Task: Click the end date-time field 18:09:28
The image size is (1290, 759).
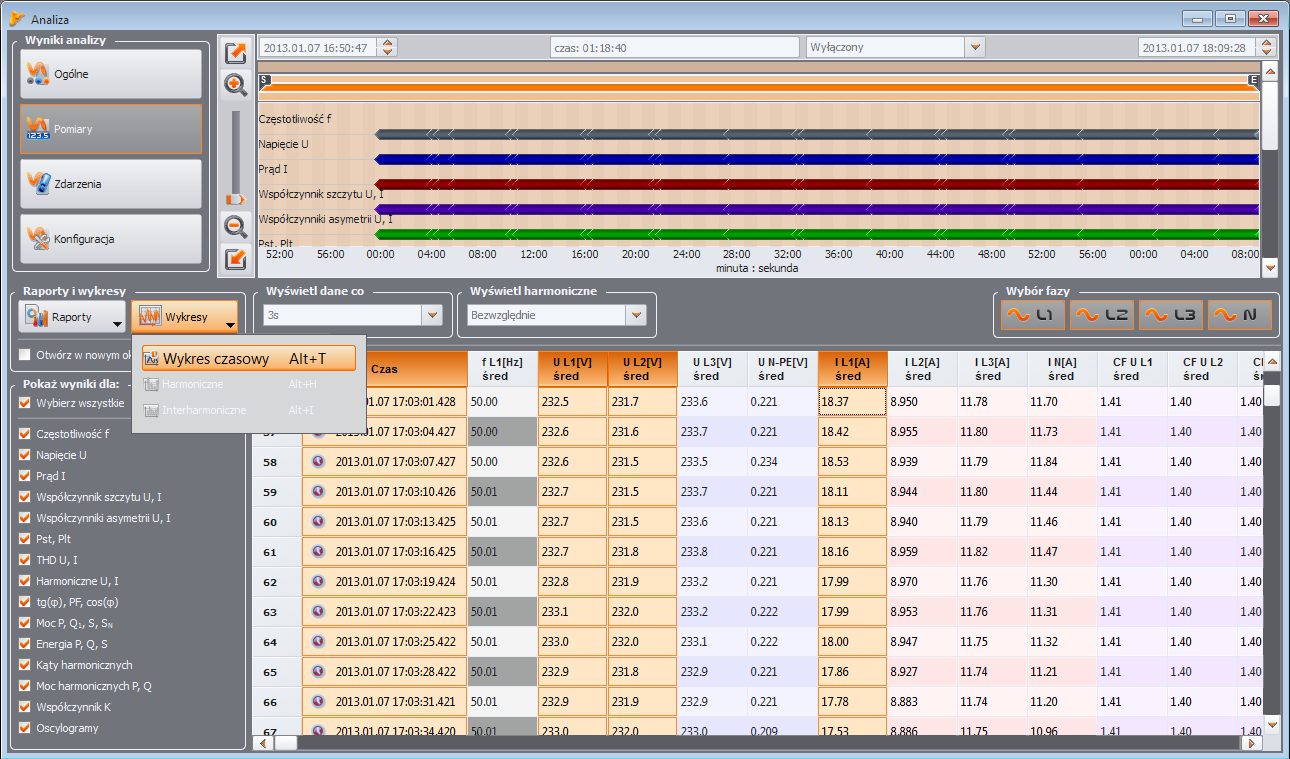Action: click(1199, 47)
